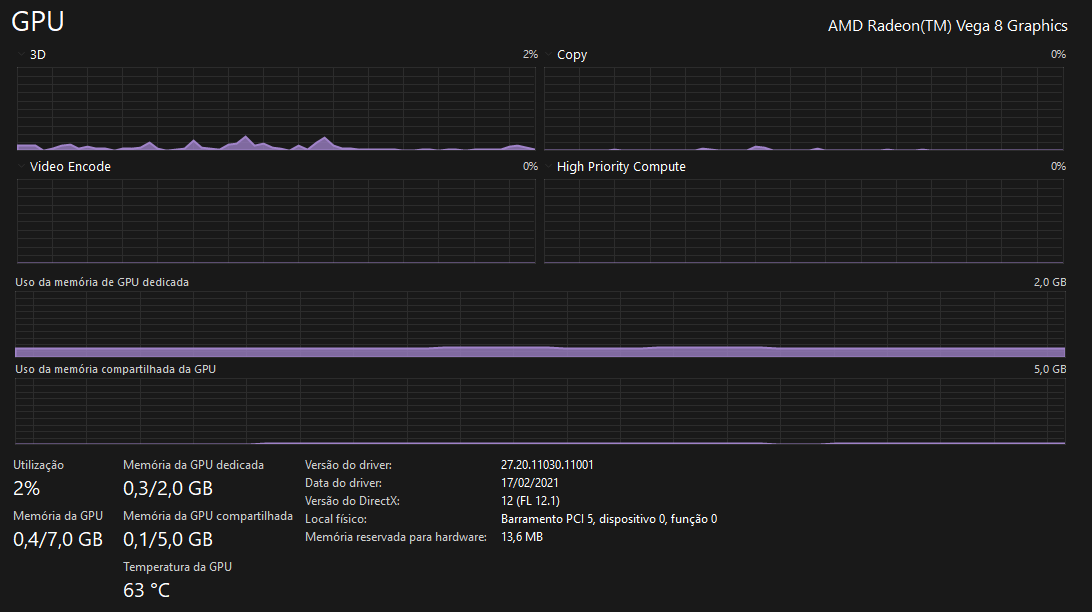Click the 2% value beside the 3D graph
This screenshot has width=1092, height=612.
[x=530, y=54]
